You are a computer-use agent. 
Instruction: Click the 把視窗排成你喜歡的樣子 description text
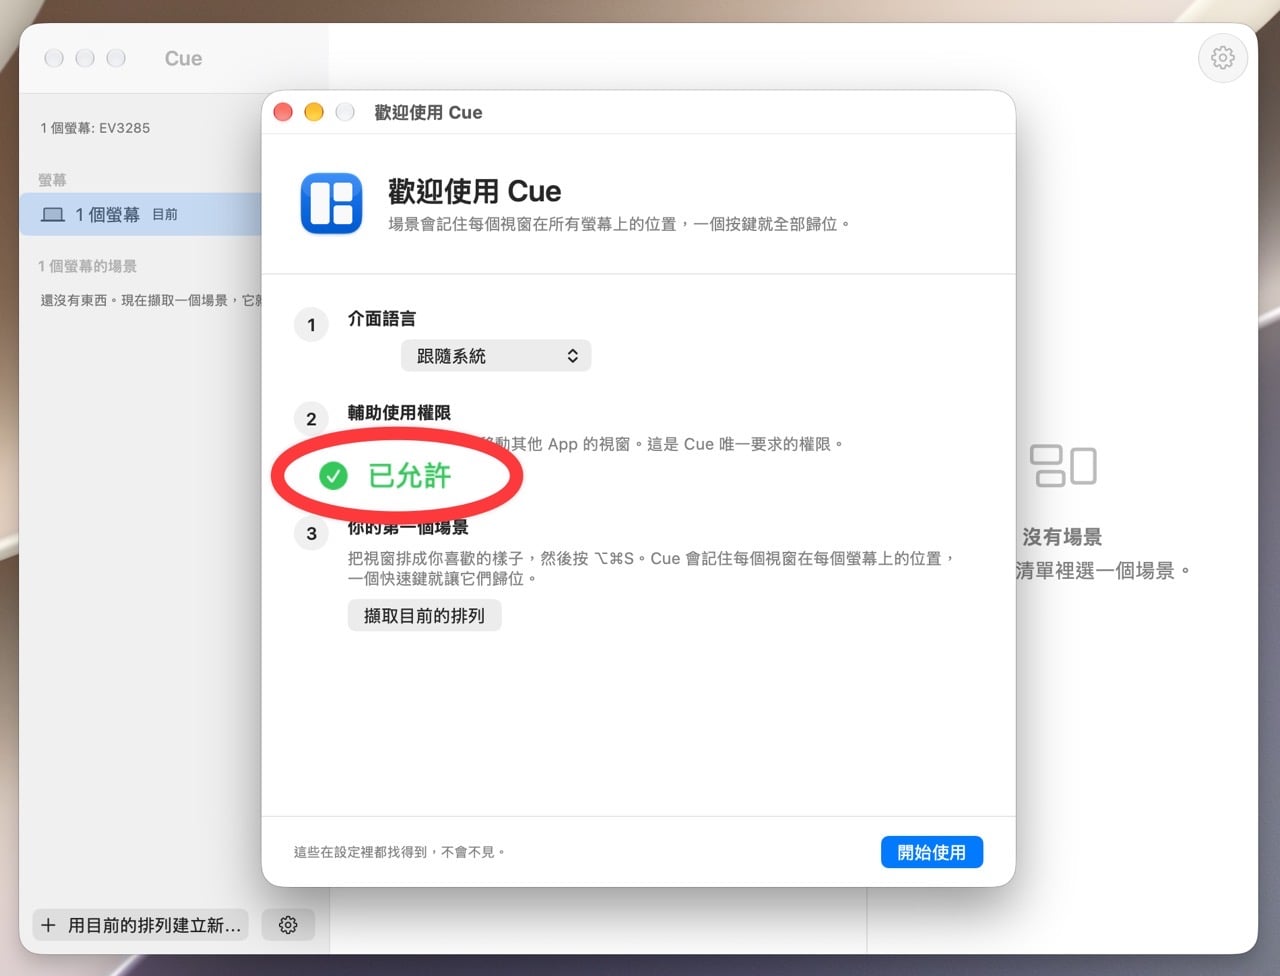(x=652, y=568)
